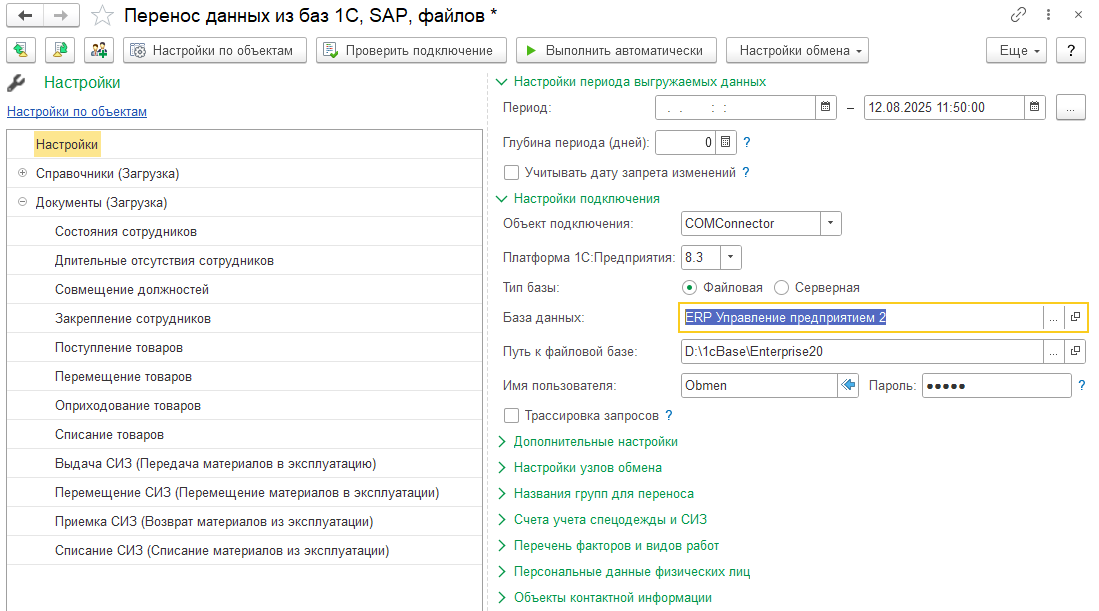Open calculator for period depth field

[726, 143]
